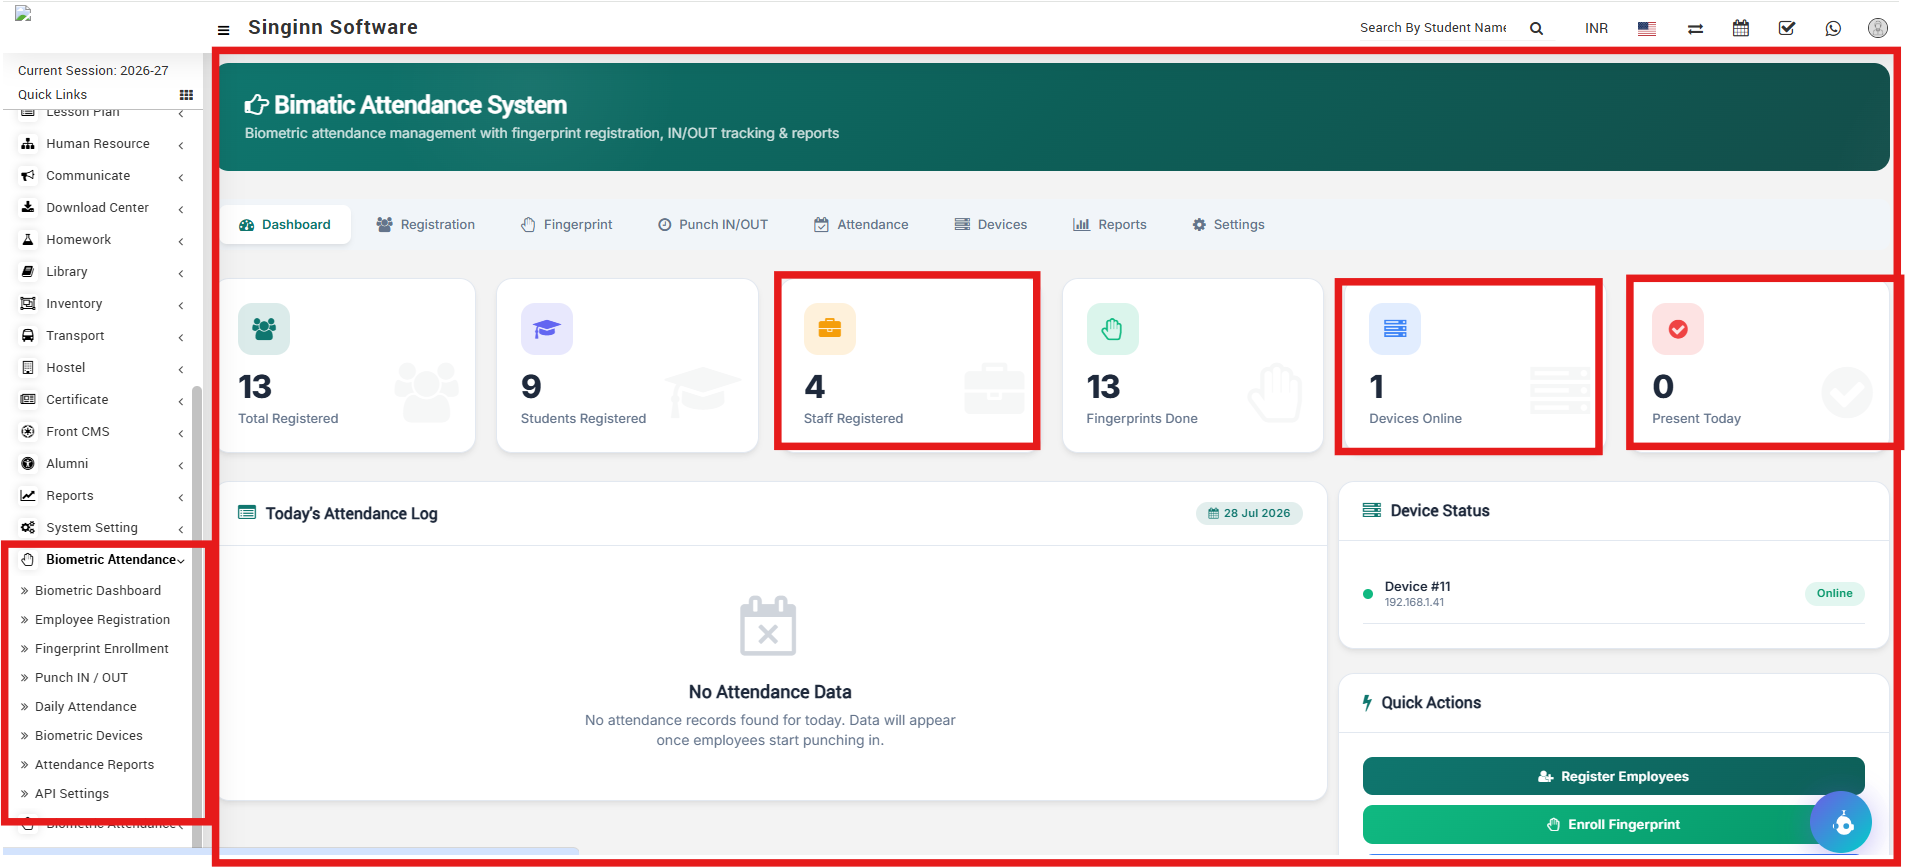The image size is (1905, 867).
Task: Click the Homework flask icon
Action: (x=28, y=240)
